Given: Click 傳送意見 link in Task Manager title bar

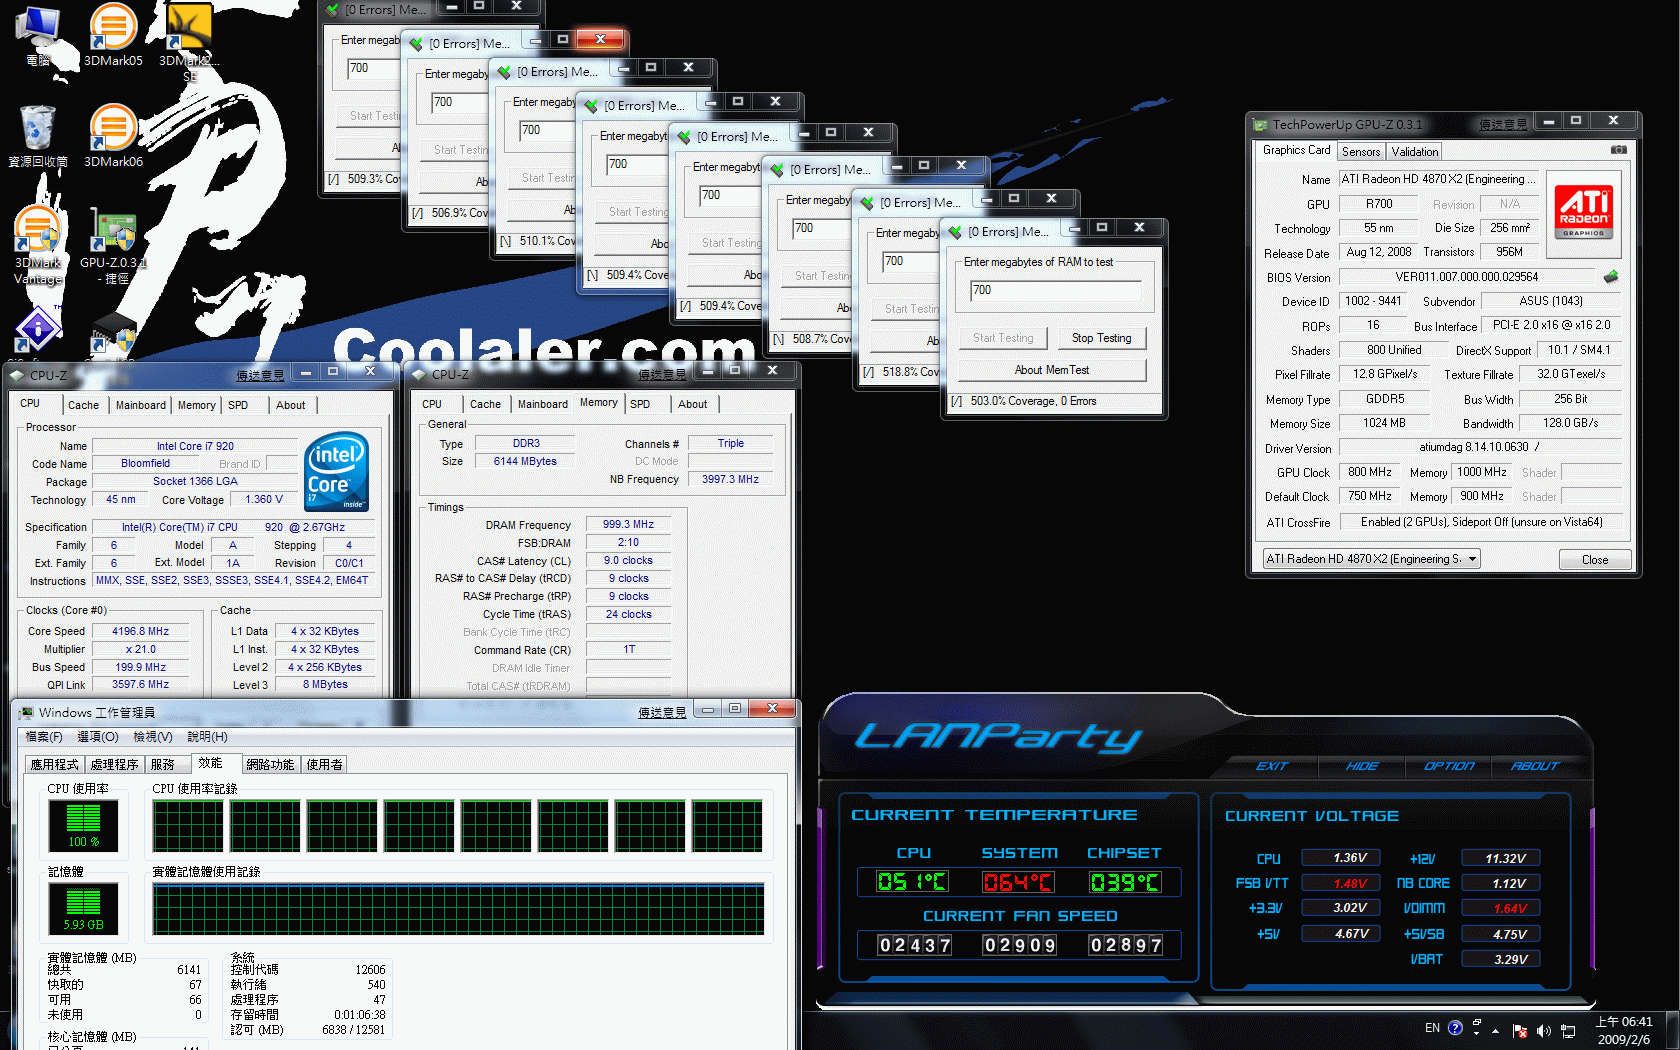Looking at the screenshot, I should [662, 712].
